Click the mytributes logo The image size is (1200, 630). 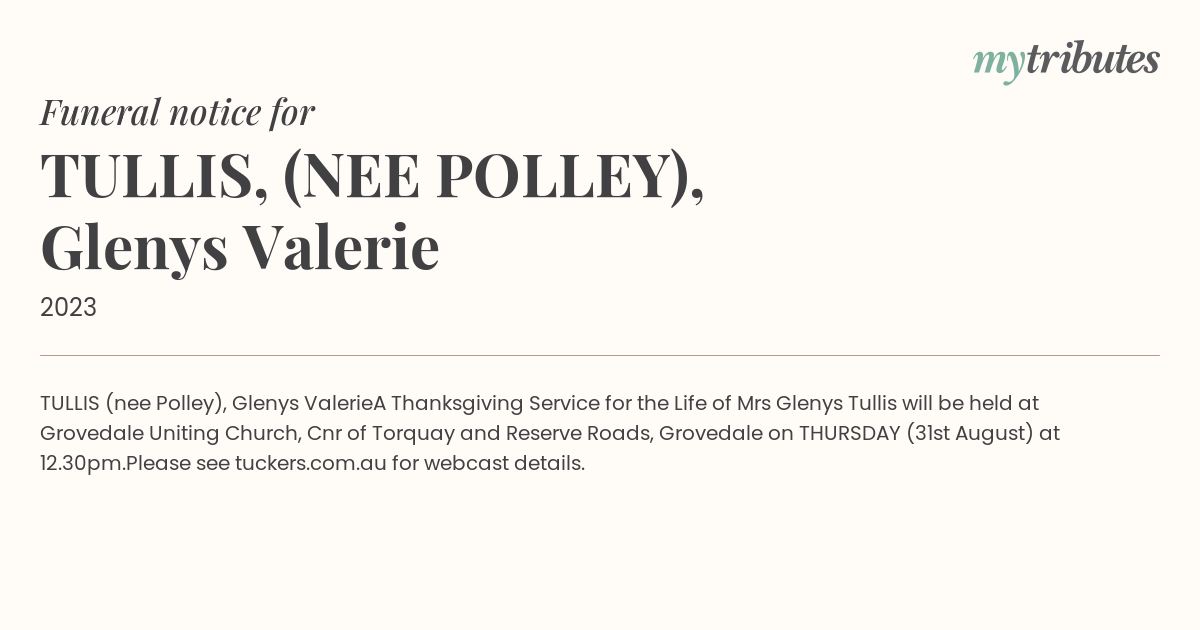(1066, 61)
